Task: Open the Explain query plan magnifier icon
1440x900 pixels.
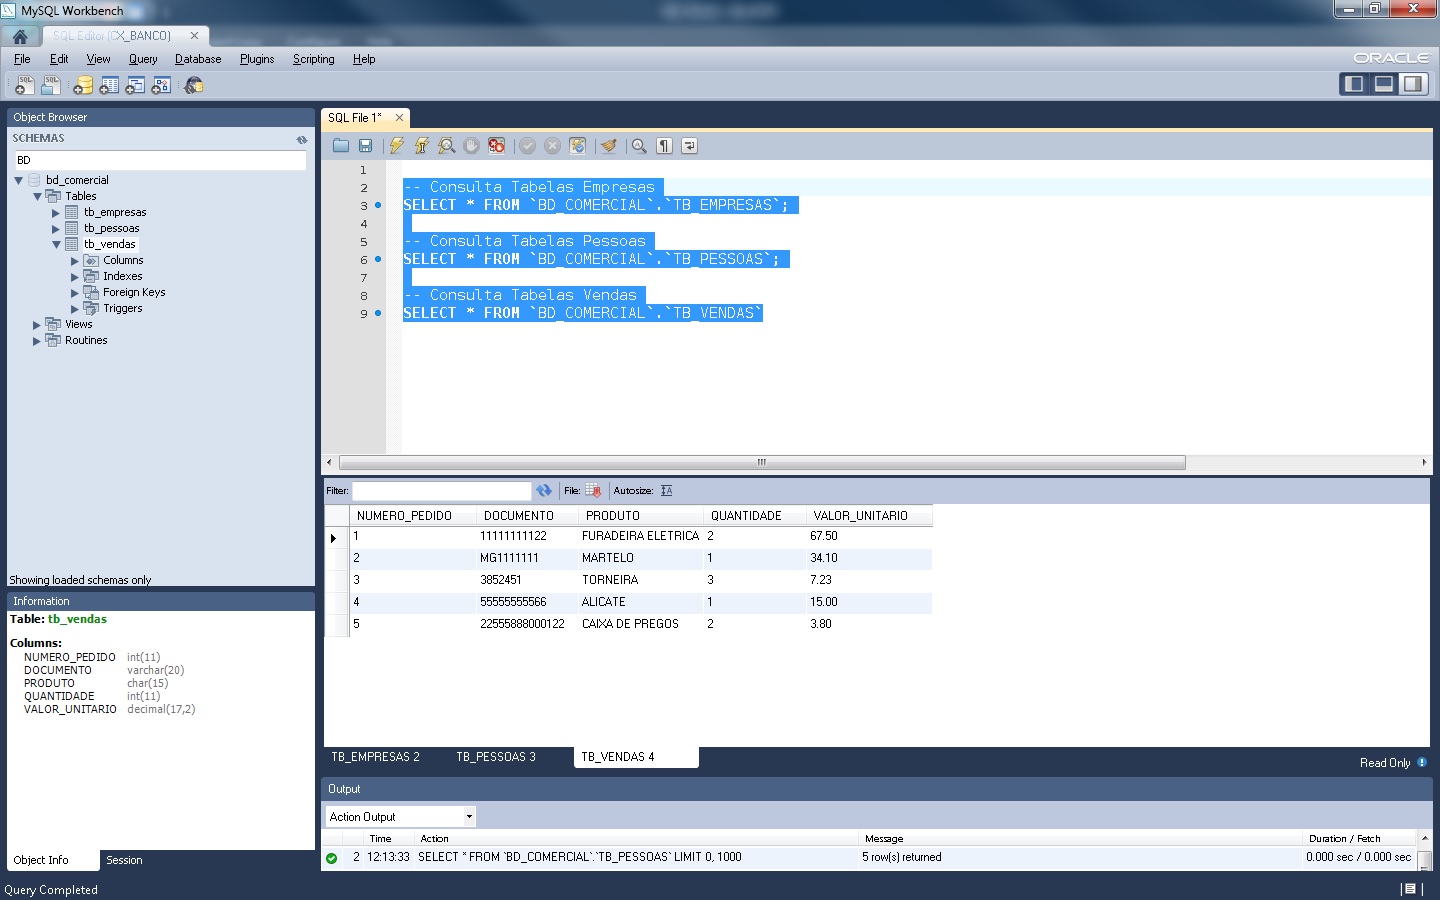Action: (x=446, y=146)
